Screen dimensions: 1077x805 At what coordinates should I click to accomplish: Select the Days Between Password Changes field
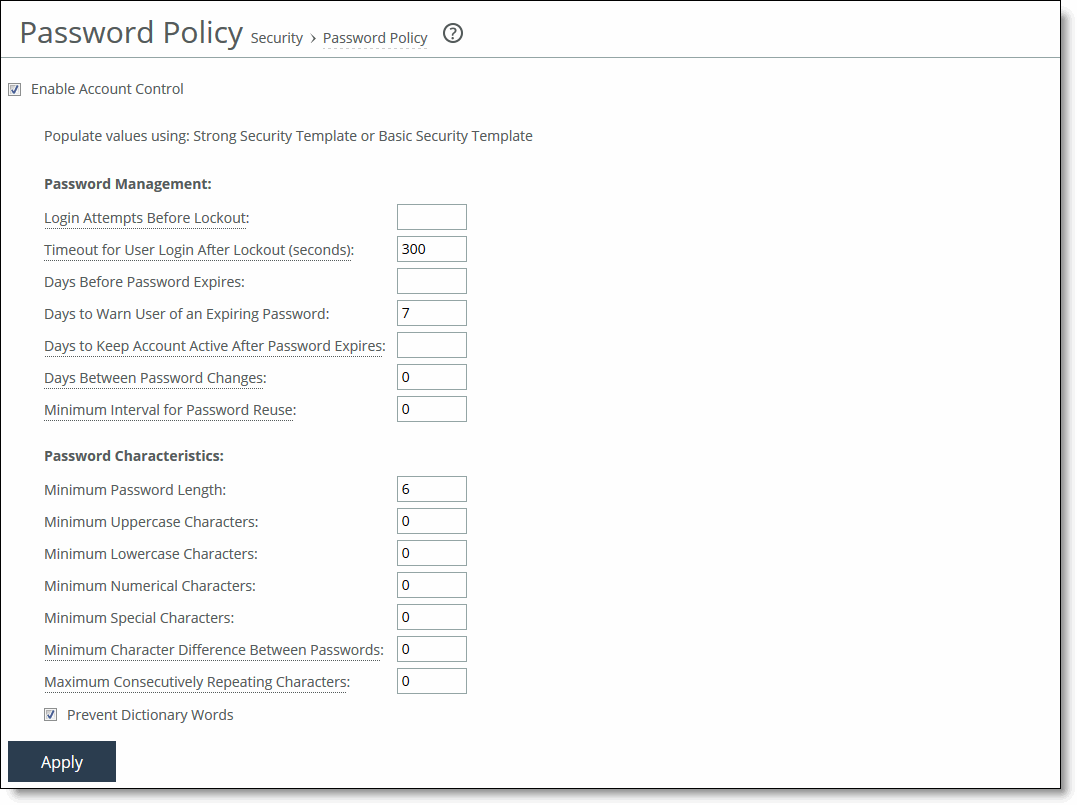(431, 376)
